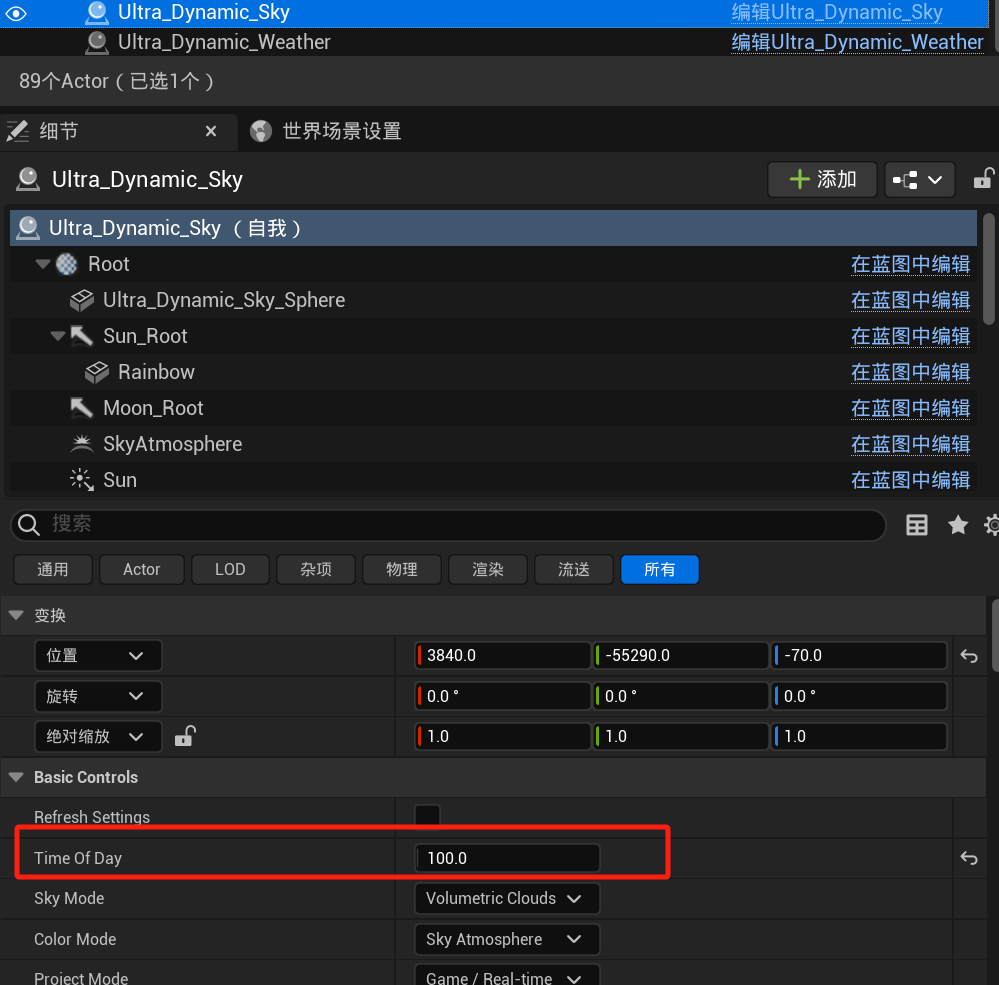Open the property matrix table icon
The image size is (999, 985).
click(917, 525)
